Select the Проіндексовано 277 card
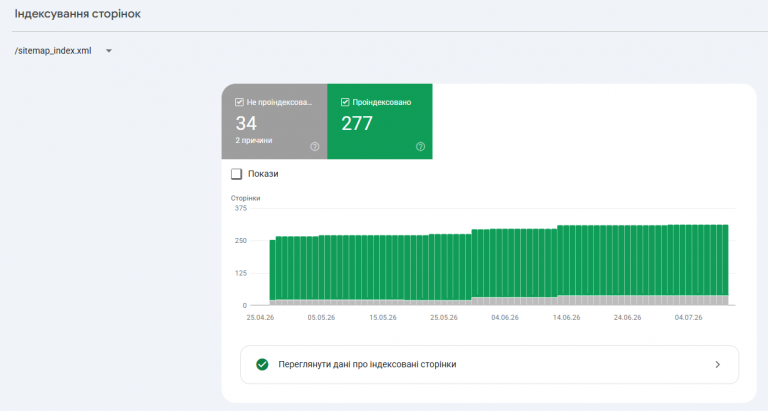 [x=380, y=121]
